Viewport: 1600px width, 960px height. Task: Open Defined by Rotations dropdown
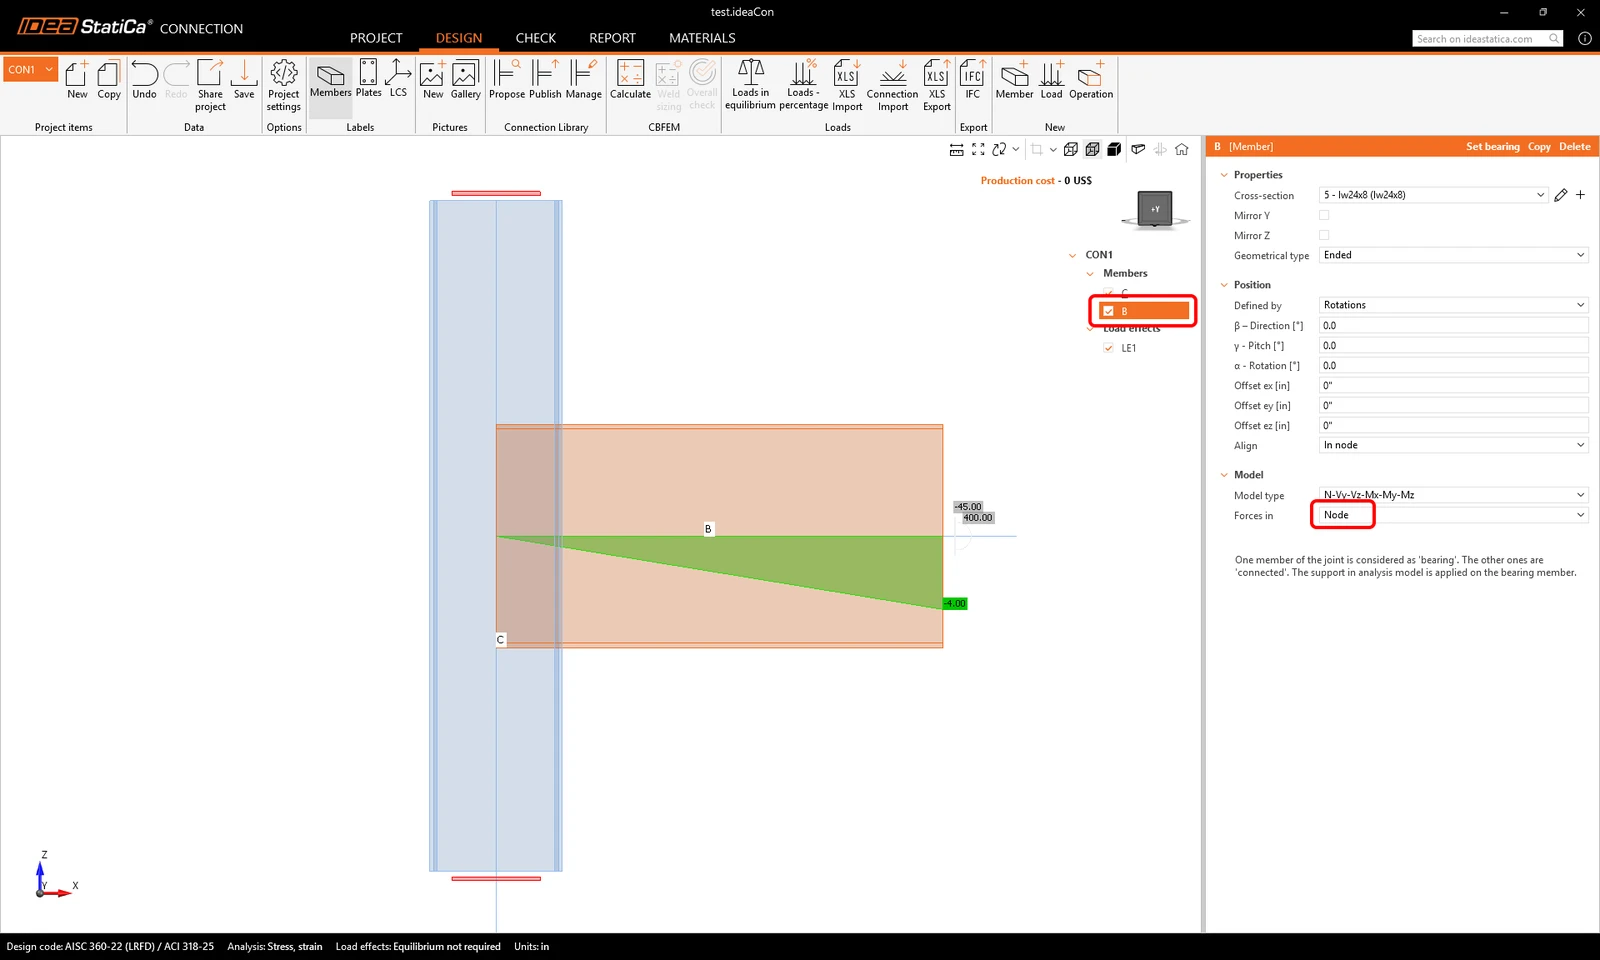pos(1454,305)
